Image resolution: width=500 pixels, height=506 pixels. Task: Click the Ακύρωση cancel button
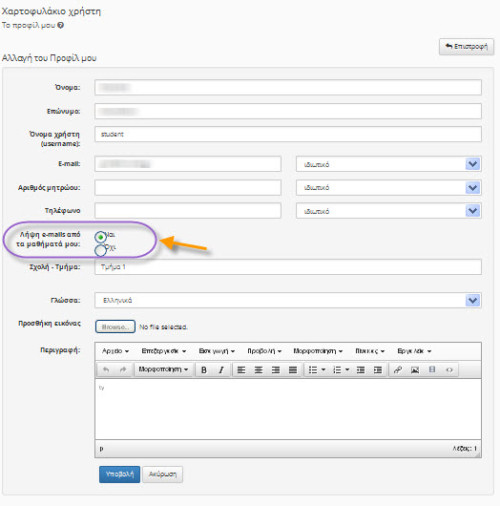(x=162, y=474)
